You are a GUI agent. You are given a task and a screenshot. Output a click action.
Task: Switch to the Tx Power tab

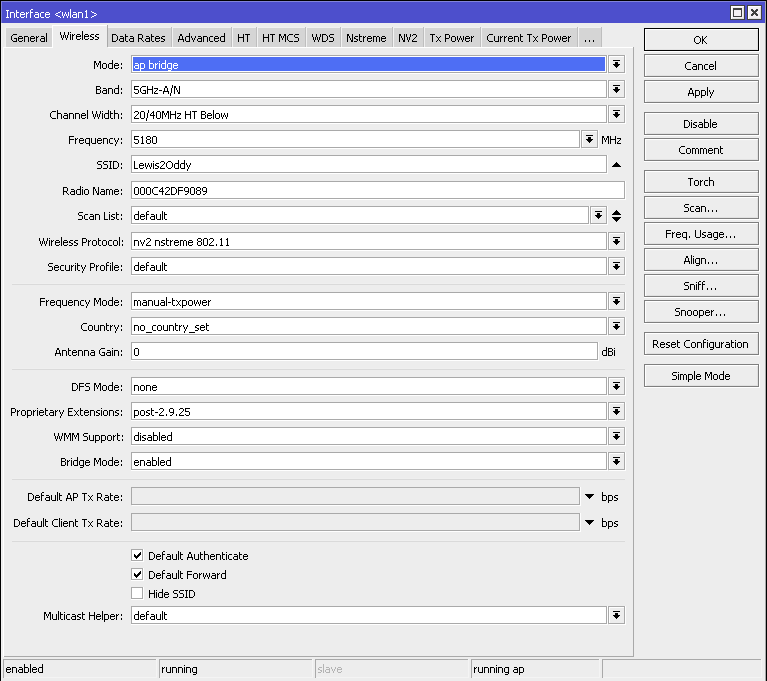point(451,38)
